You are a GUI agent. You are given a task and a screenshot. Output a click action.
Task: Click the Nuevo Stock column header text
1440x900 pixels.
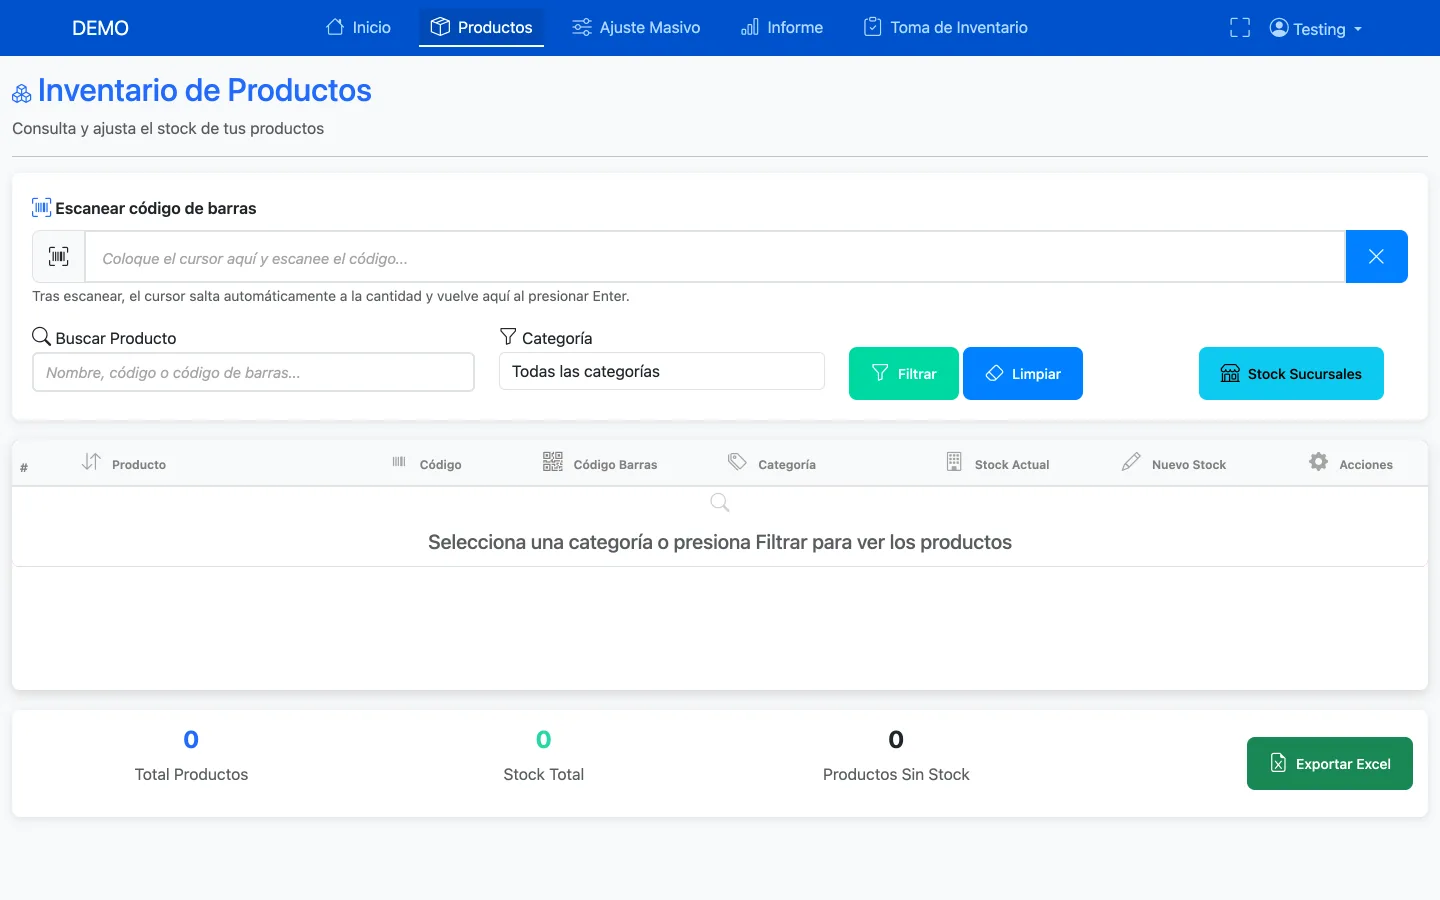pos(1189,465)
